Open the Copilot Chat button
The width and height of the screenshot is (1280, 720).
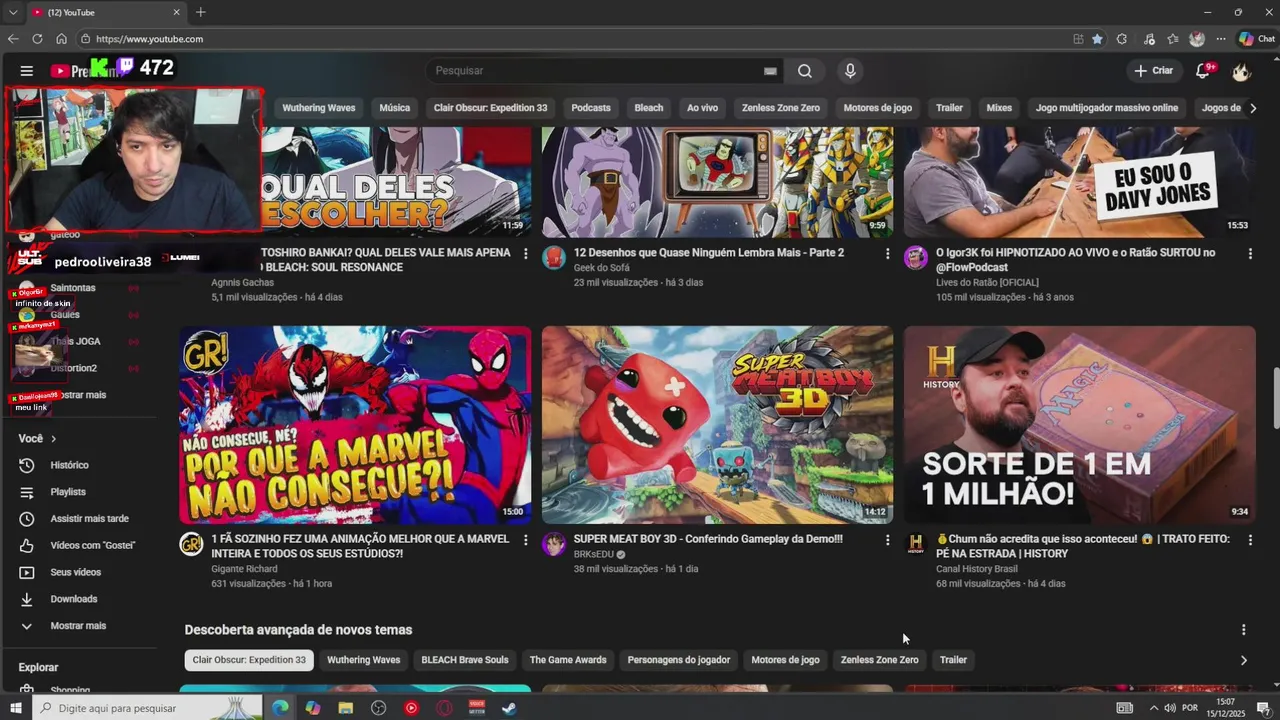pos(1257,39)
